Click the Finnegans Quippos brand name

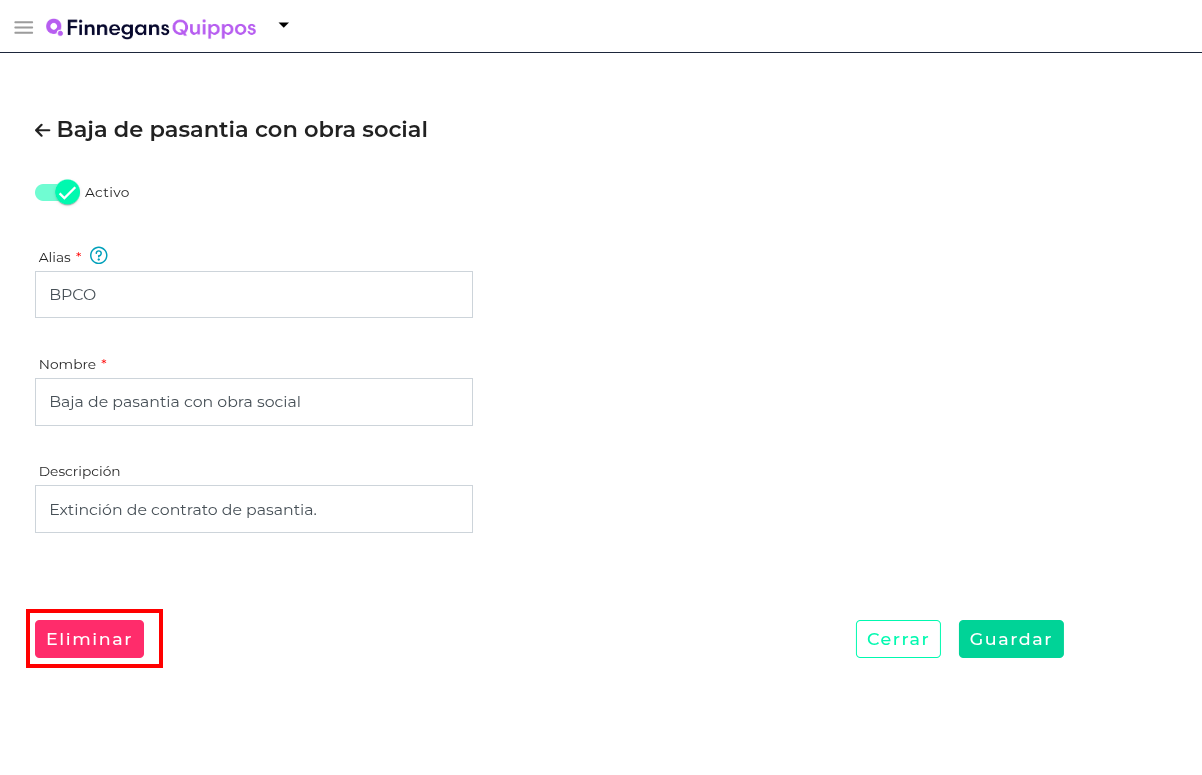click(161, 28)
